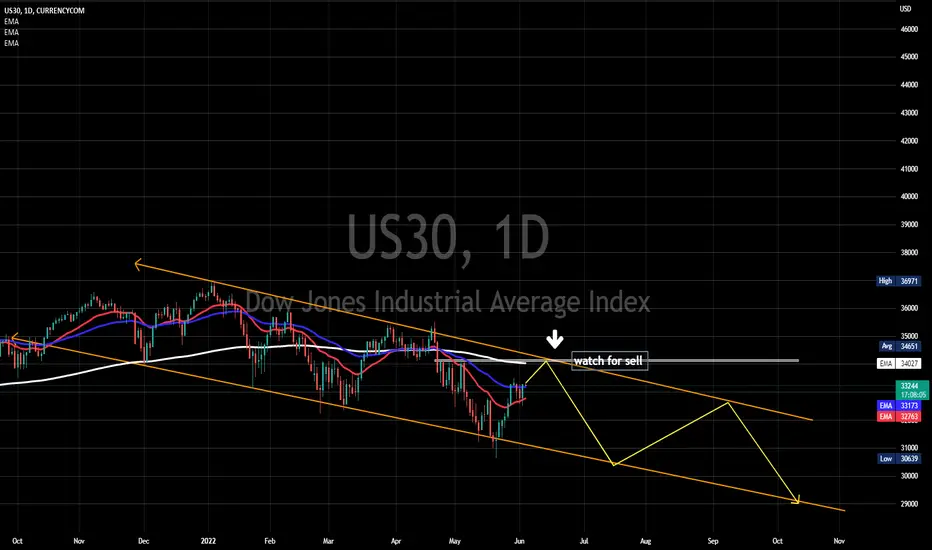Select the 'watch for sell' text annotation
The image size is (932, 550).
click(609, 361)
